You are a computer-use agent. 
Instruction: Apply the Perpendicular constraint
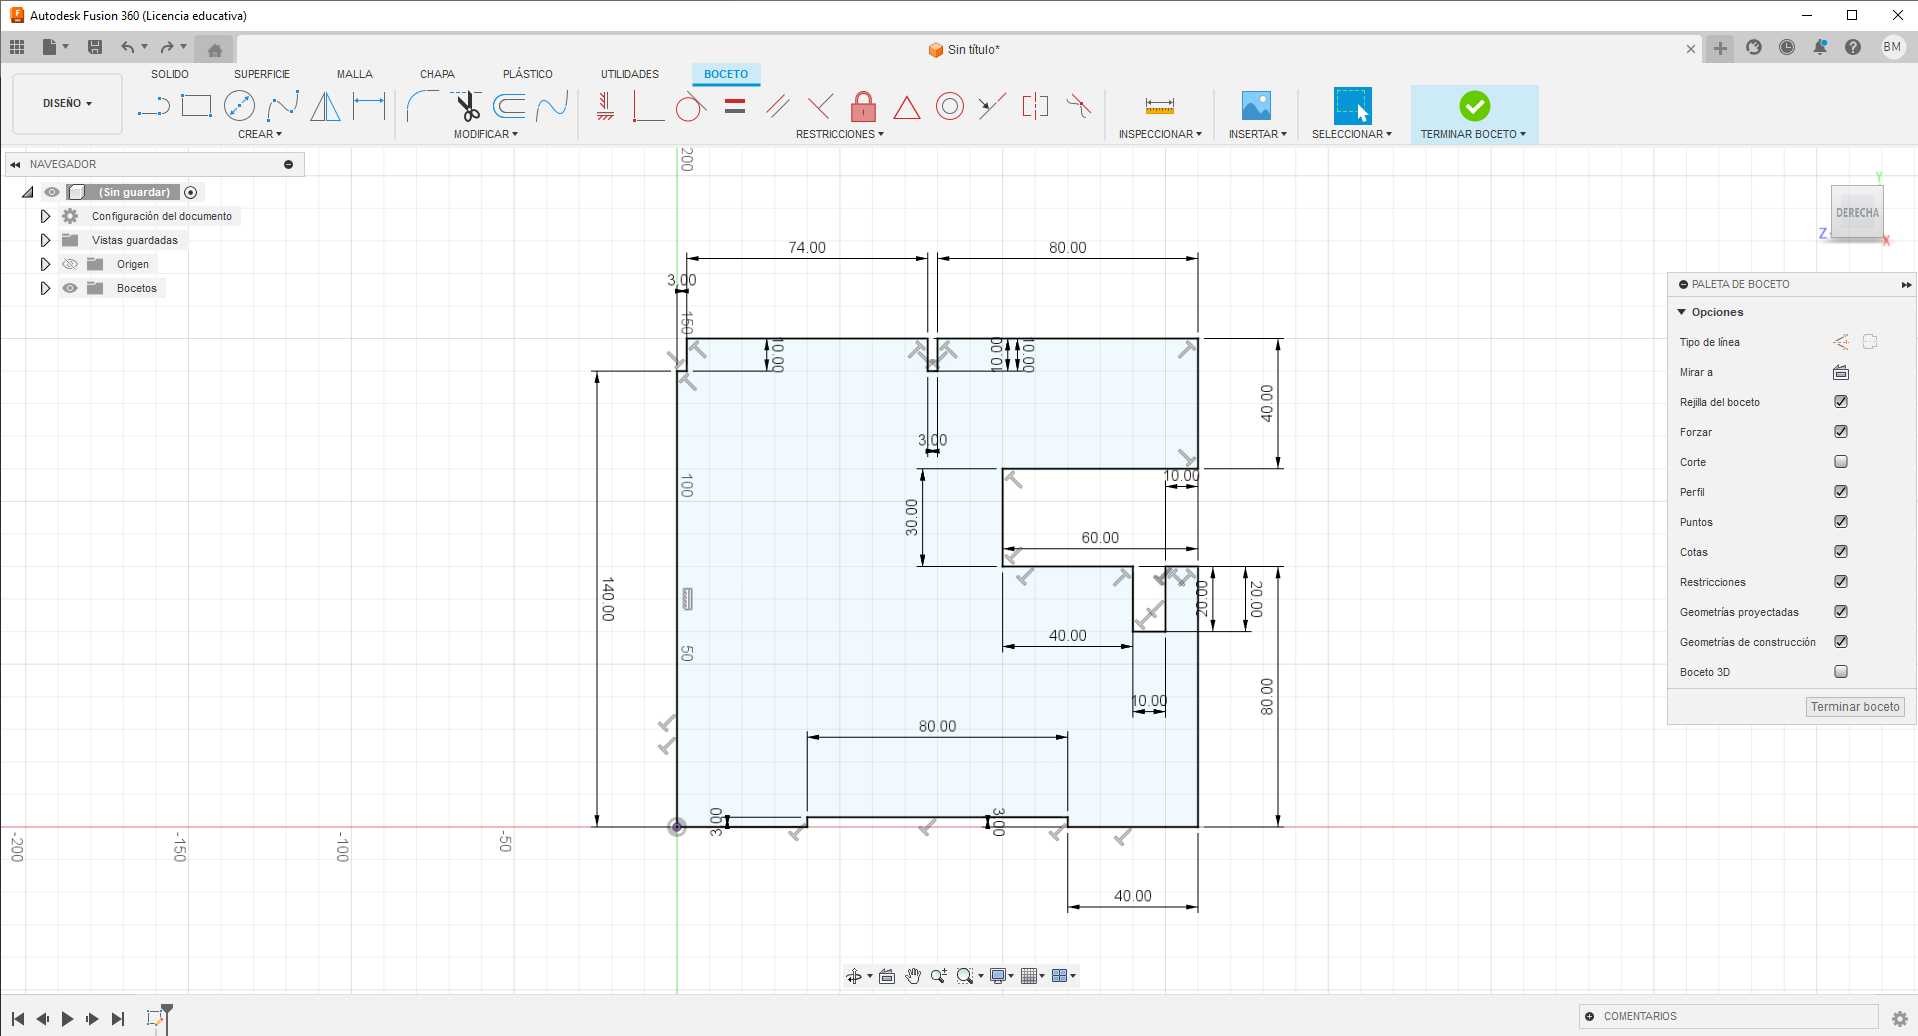[820, 106]
